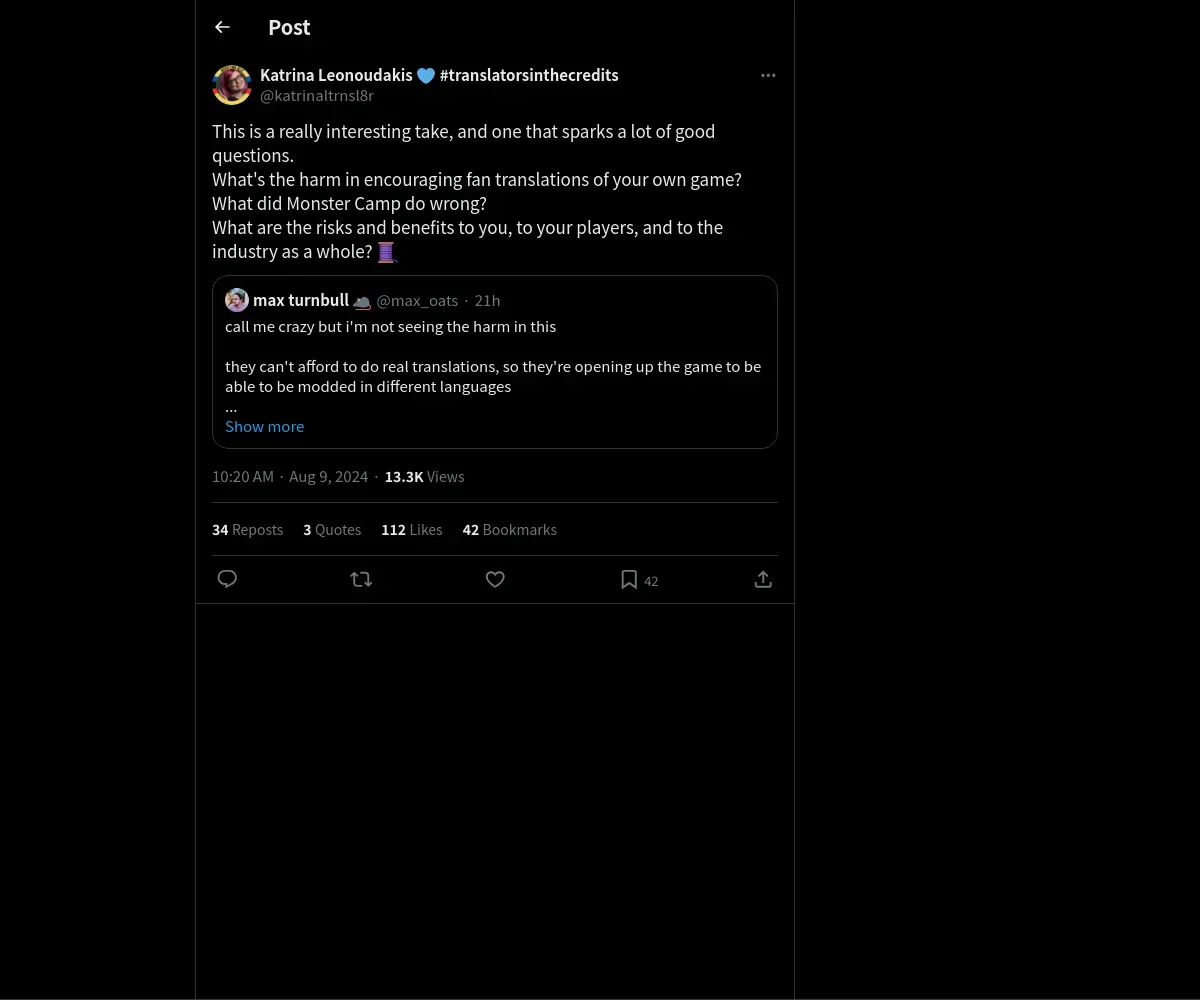Open Katrina Leonoudakis's profile avatar

pyautogui.click(x=232, y=85)
